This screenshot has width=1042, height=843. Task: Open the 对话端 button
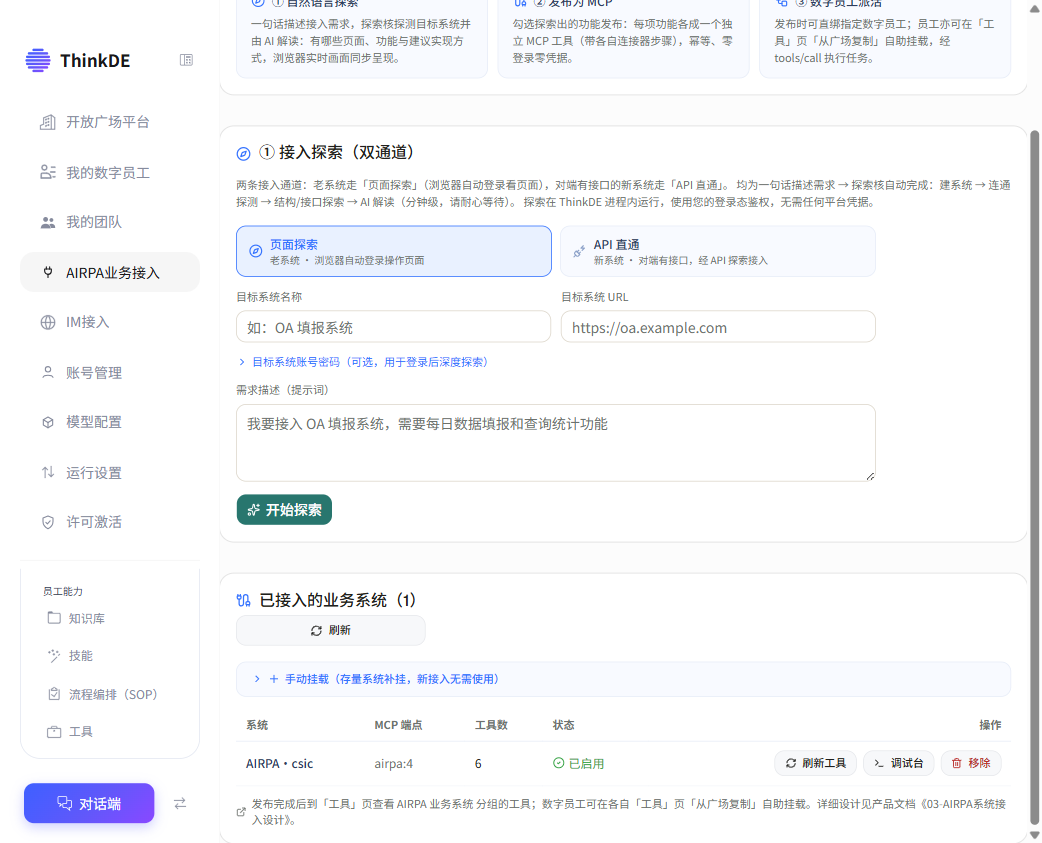[89, 804]
